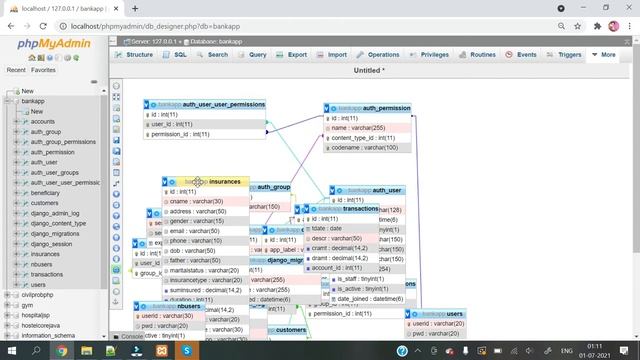Expand the customers table tree node
The width and height of the screenshot is (640, 360).
16,203
